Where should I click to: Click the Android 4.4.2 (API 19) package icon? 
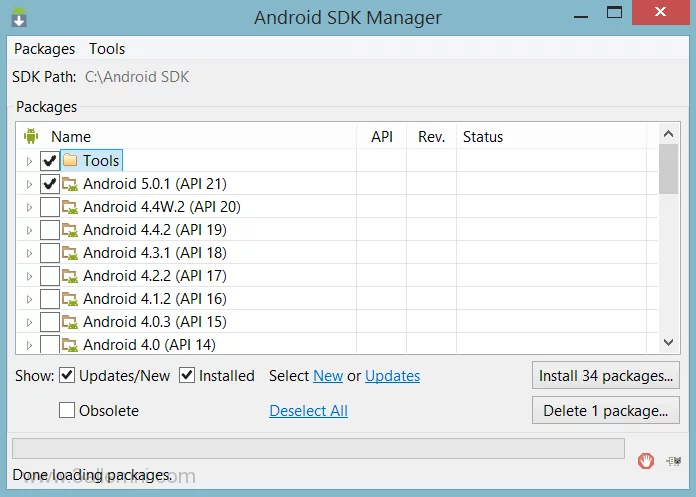70,230
